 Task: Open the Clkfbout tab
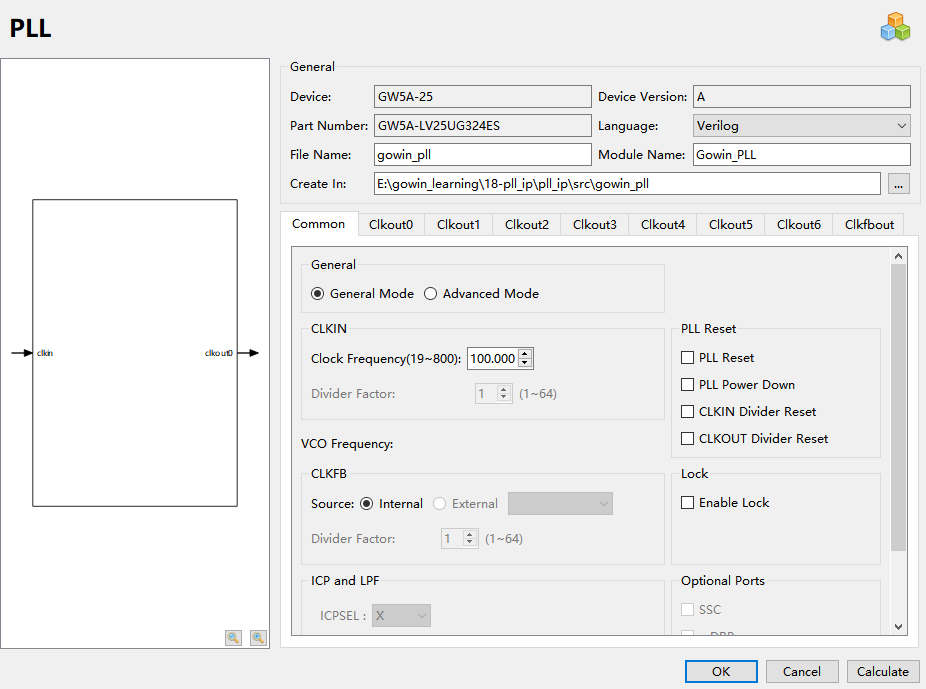pyautogui.click(x=869, y=224)
